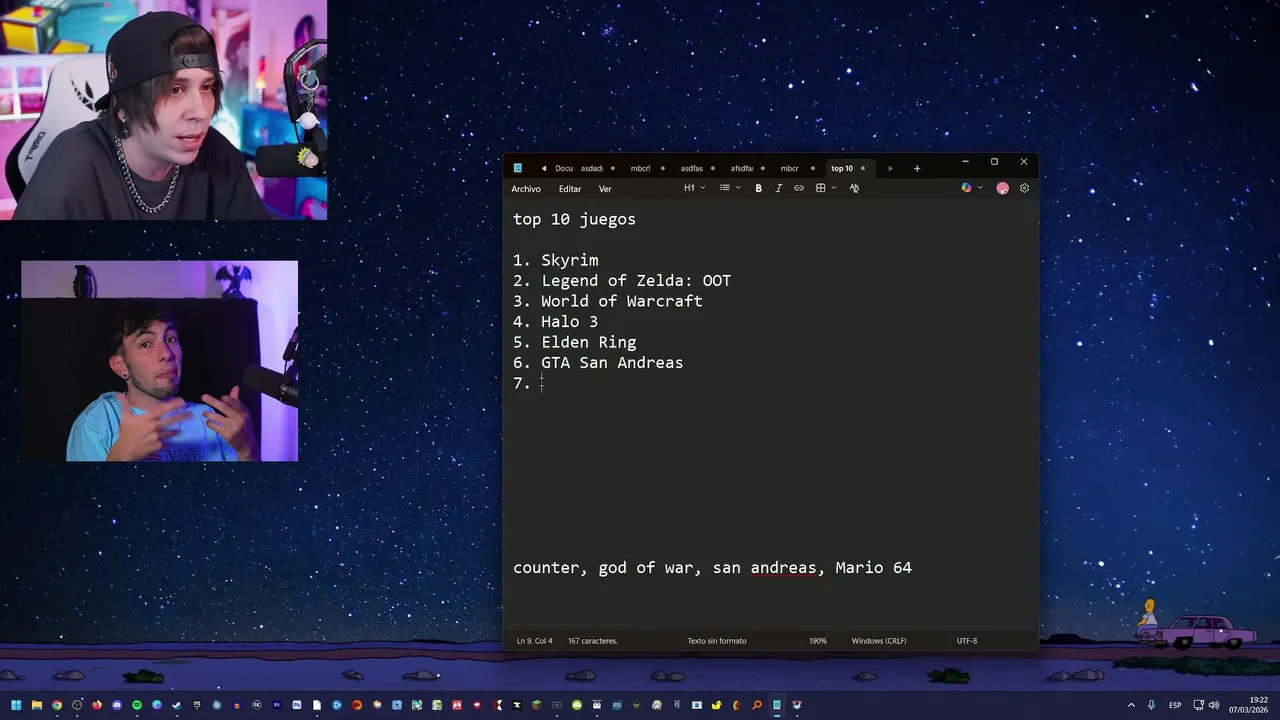Open Windows (CRLF) line ending selector
This screenshot has width=1280, height=720.
[879, 641]
